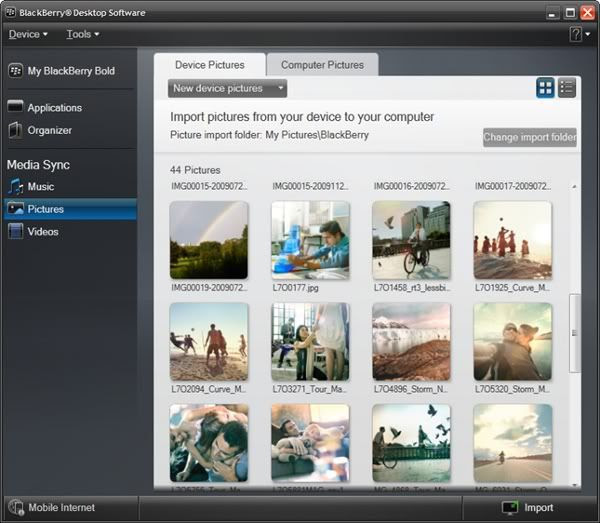This screenshot has height=523, width=600.
Task: Open Videos under Media Sync
Action: click(43, 231)
